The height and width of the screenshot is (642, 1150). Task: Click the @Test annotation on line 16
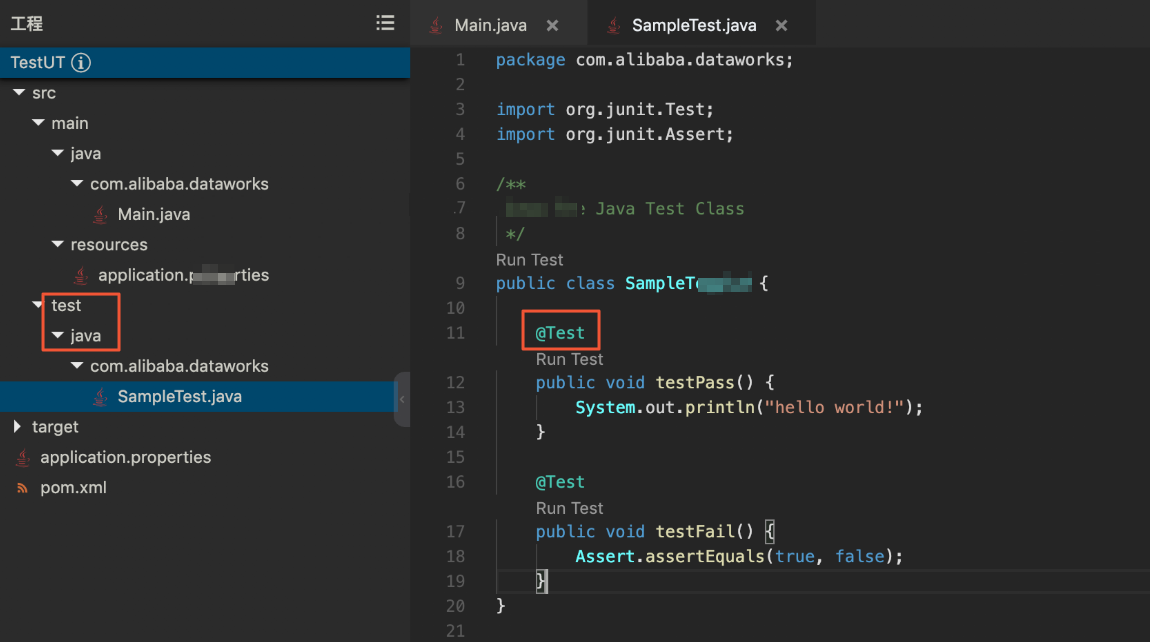[560, 482]
